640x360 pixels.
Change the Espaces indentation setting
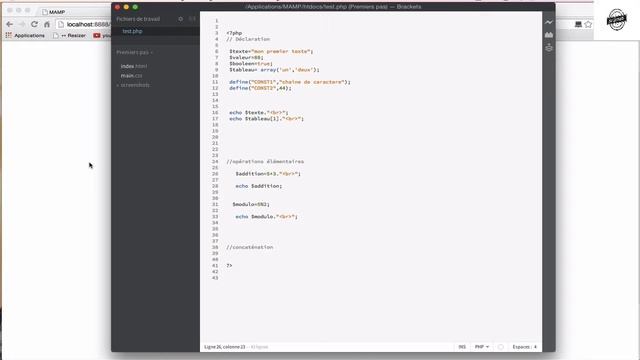(x=524, y=347)
